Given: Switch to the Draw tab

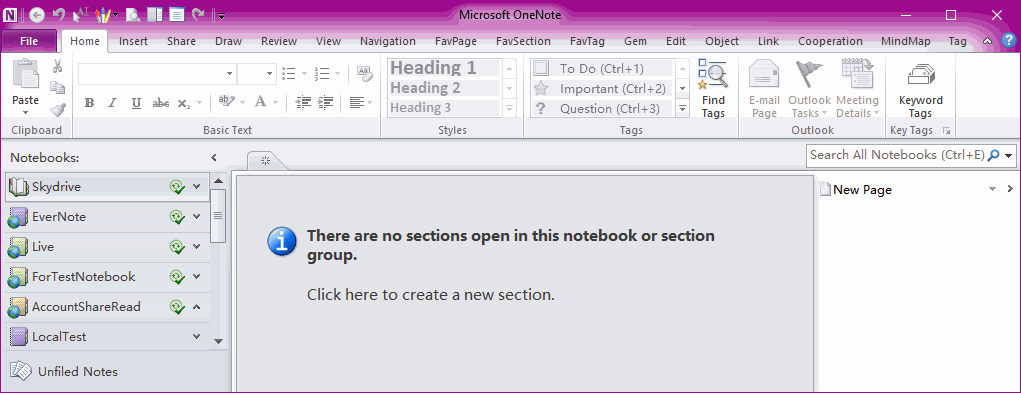Looking at the screenshot, I should [x=229, y=41].
